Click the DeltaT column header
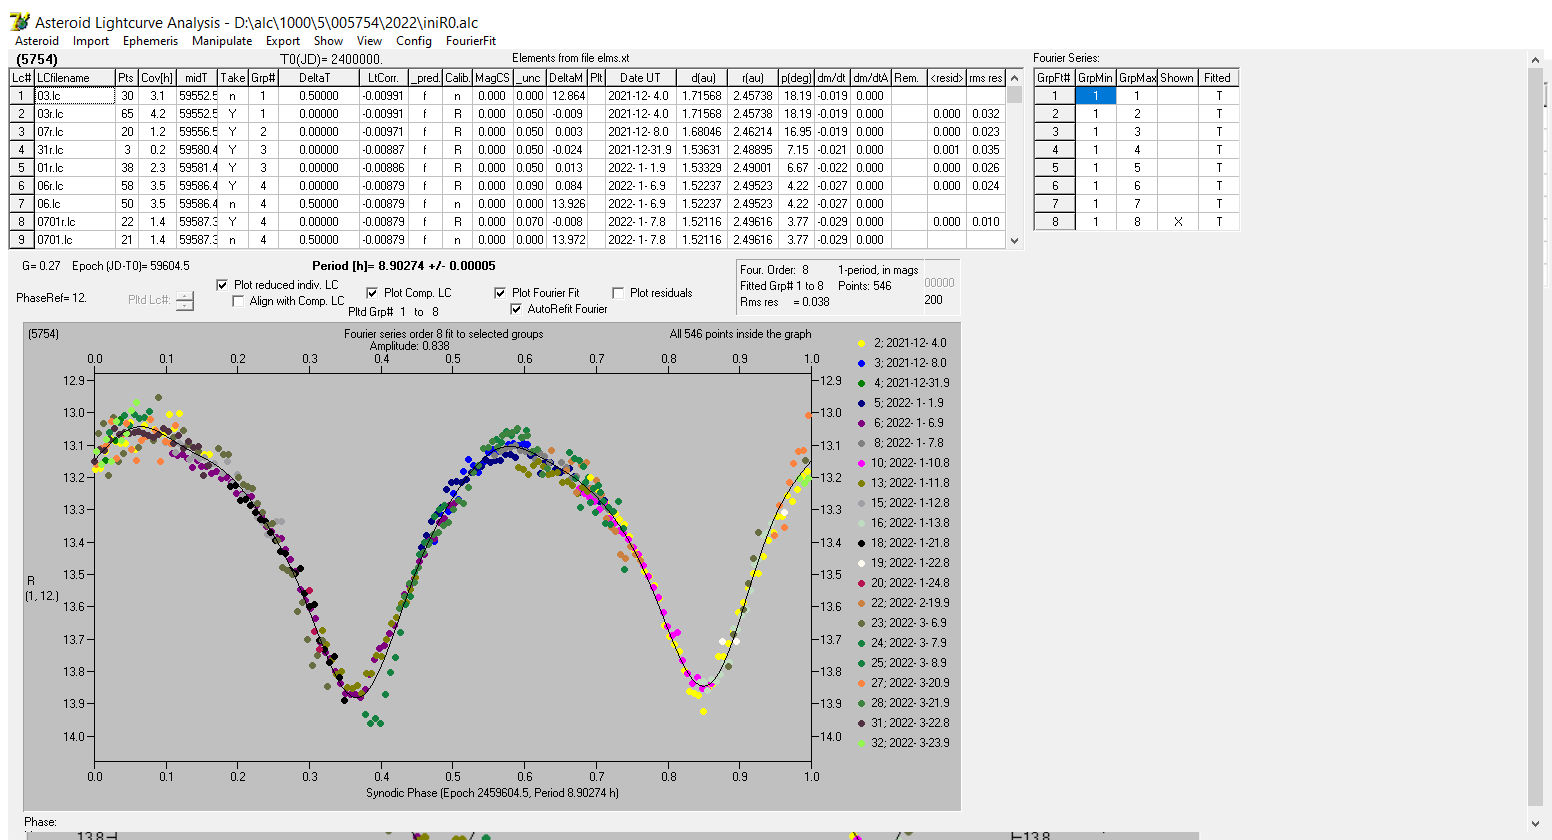The width and height of the screenshot is (1552, 840). pos(318,78)
